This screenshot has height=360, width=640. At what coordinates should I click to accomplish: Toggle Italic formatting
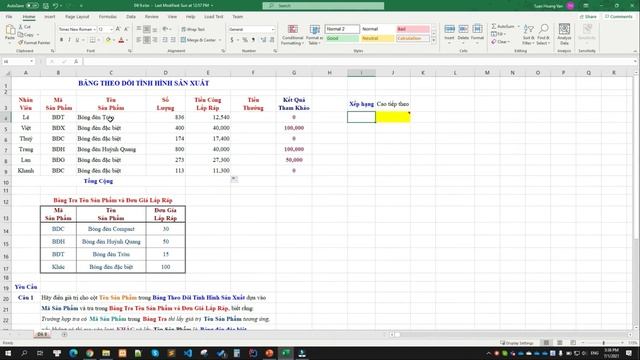(69, 40)
